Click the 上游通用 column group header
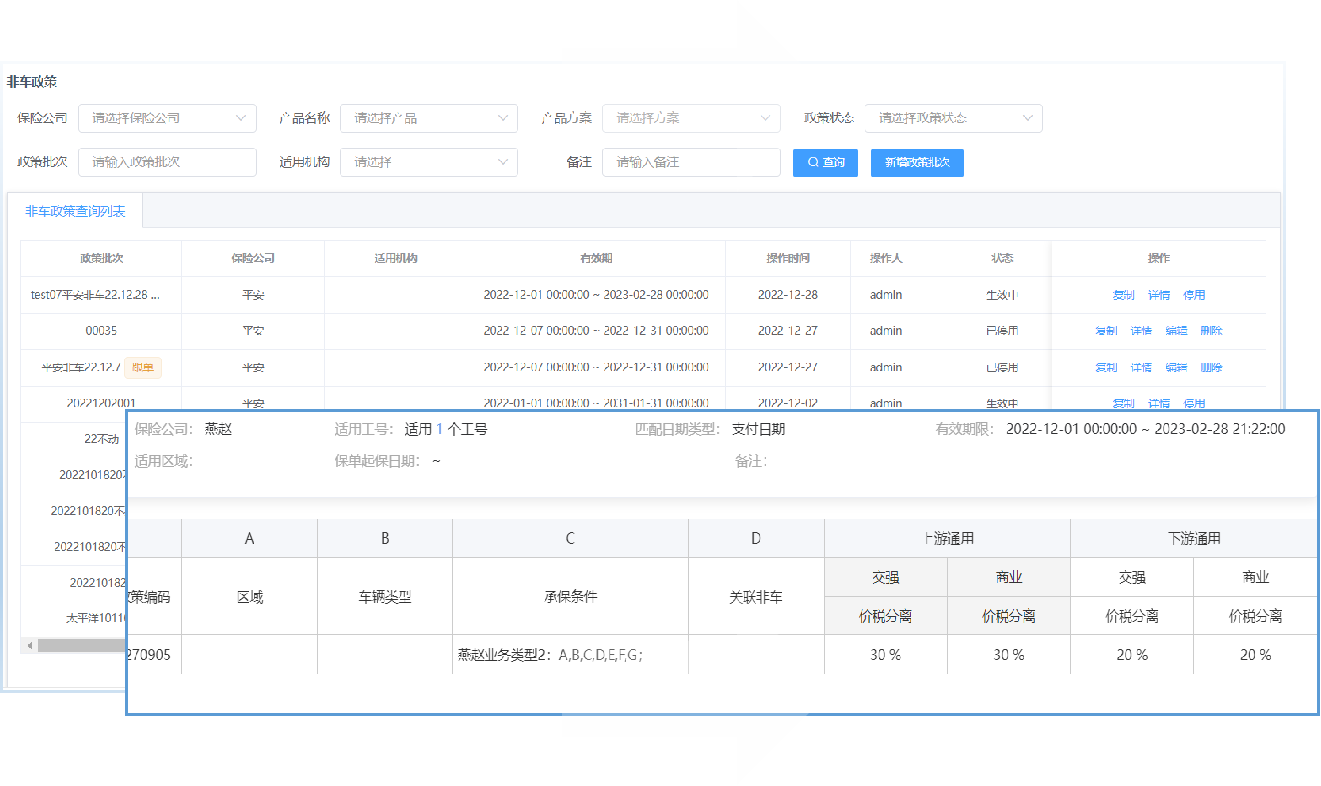The width and height of the screenshot is (1321, 786). tap(947, 539)
